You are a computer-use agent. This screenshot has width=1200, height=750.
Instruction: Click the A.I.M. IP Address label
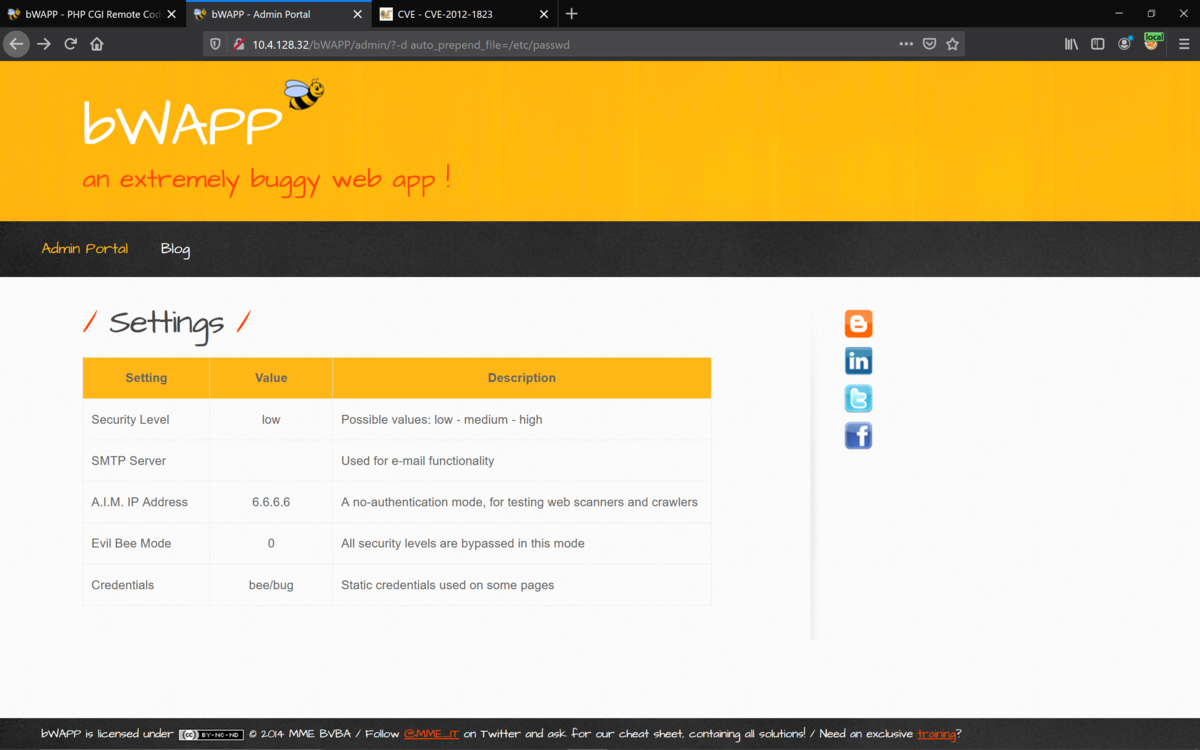click(139, 502)
